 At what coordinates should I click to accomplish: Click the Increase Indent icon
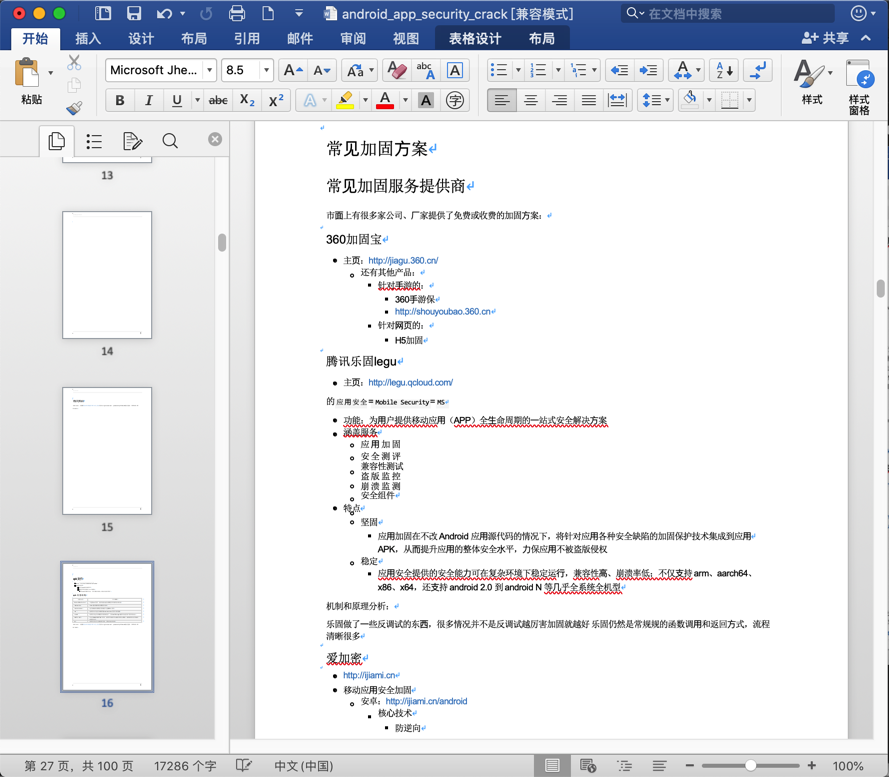649,71
